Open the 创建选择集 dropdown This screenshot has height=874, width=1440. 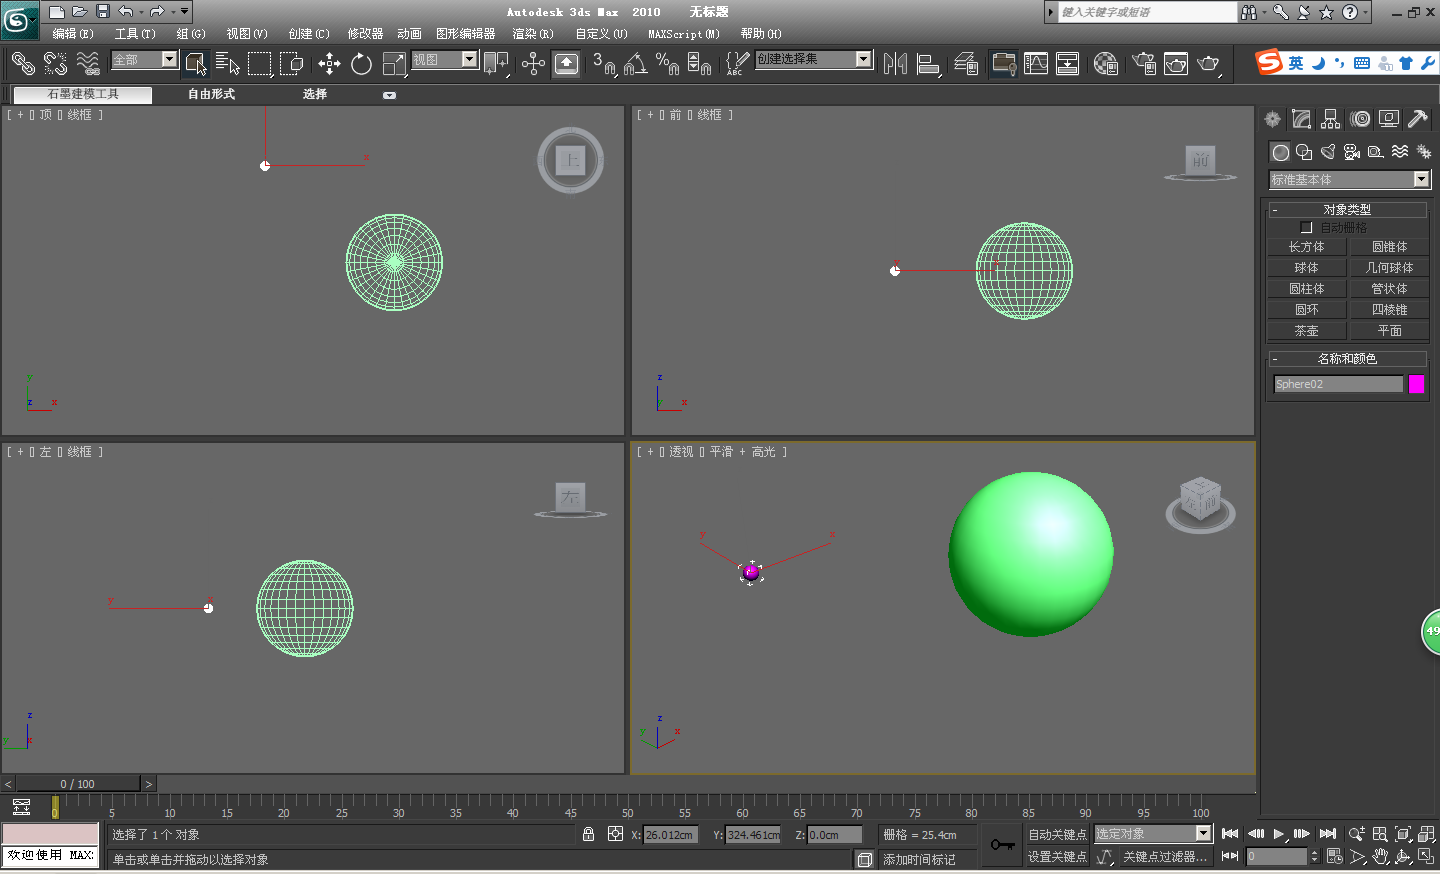point(863,59)
